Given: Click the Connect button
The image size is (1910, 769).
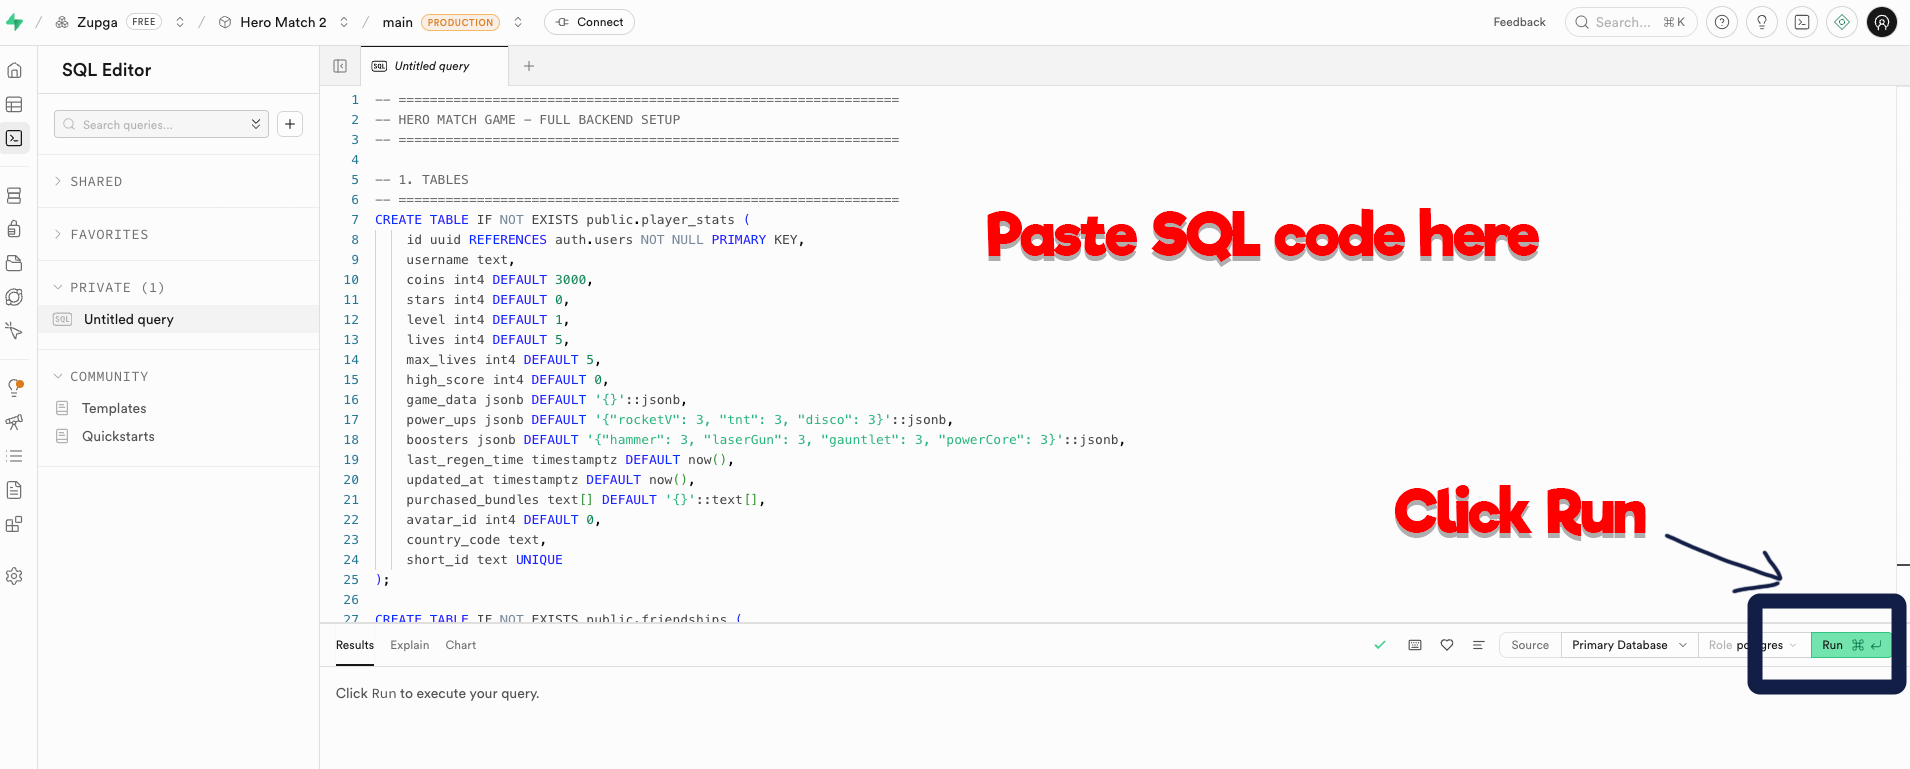Looking at the screenshot, I should [x=589, y=22].
